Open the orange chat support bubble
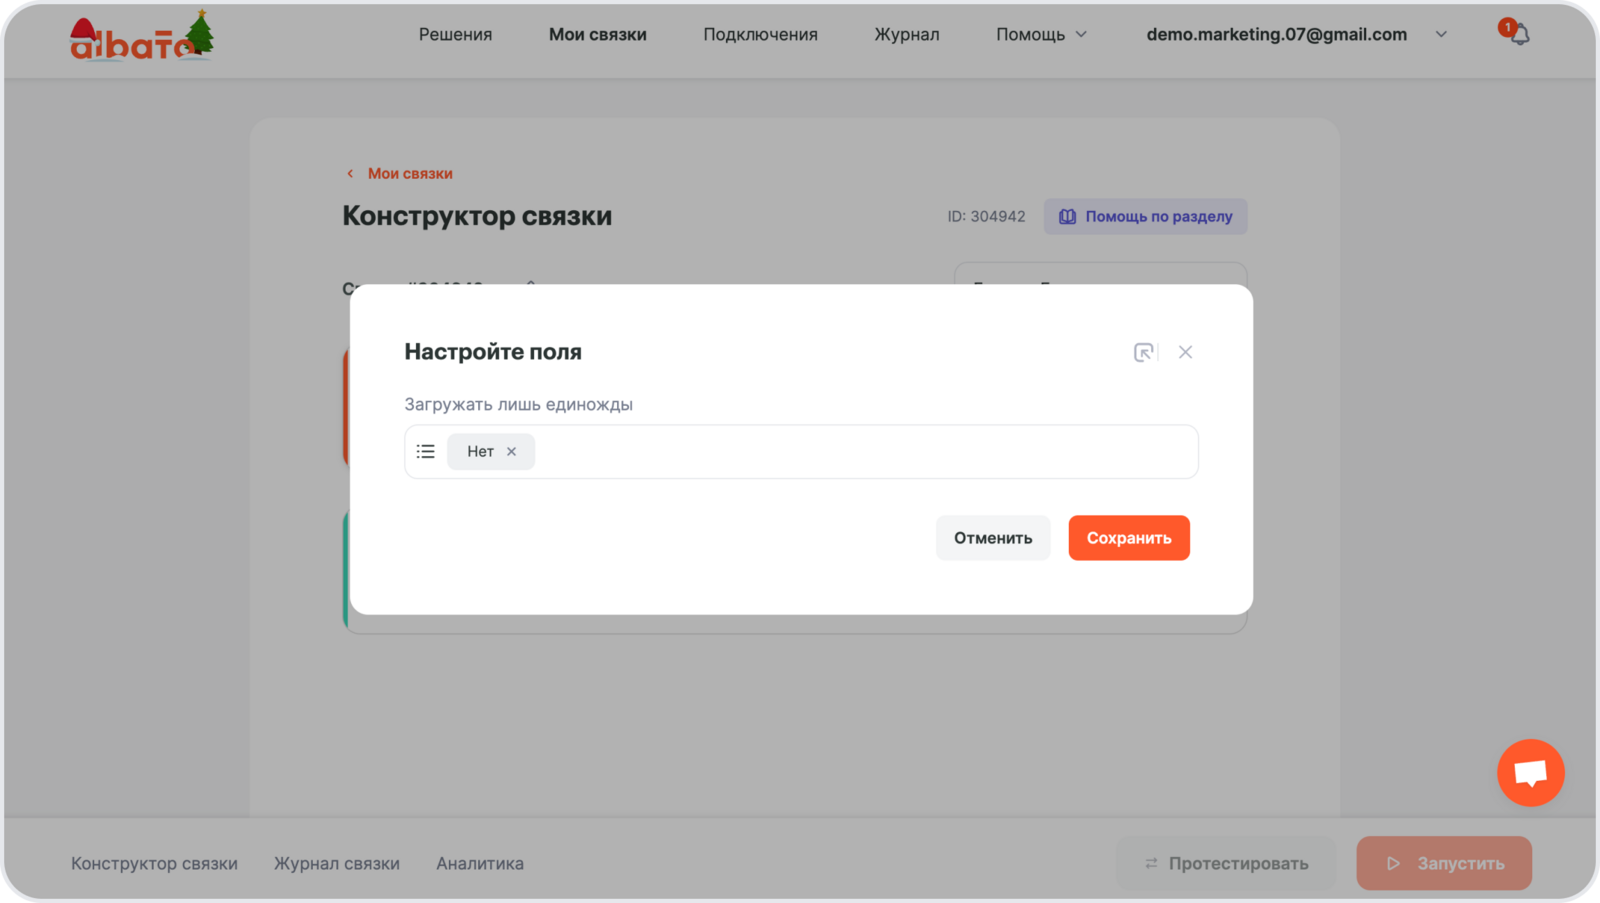Viewport: 1600px width, 903px height. (1530, 773)
